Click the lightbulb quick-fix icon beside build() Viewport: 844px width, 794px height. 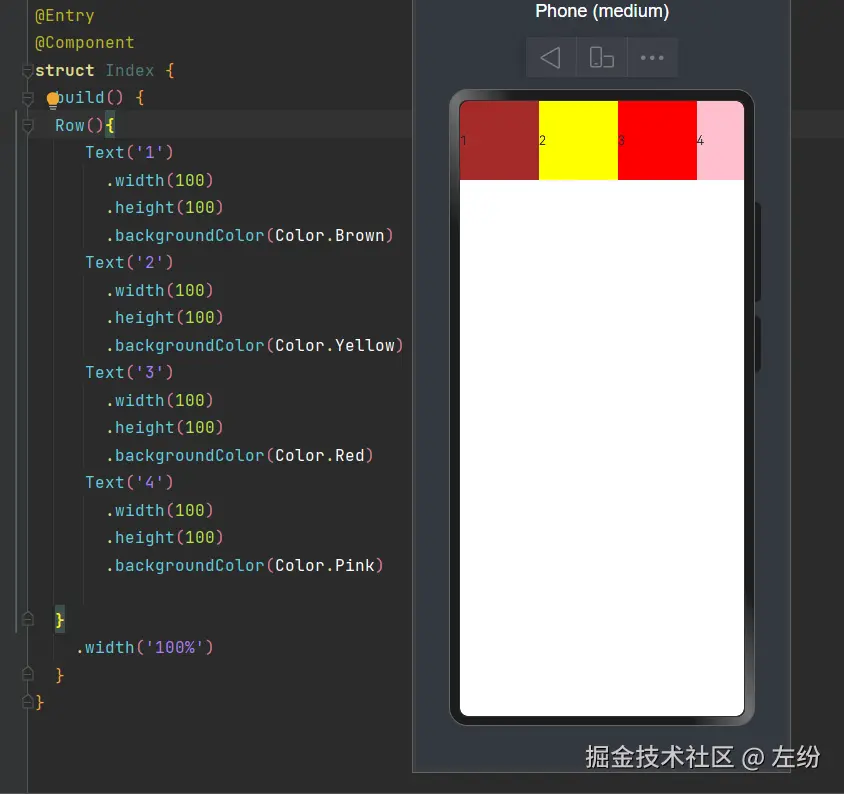[x=53, y=100]
